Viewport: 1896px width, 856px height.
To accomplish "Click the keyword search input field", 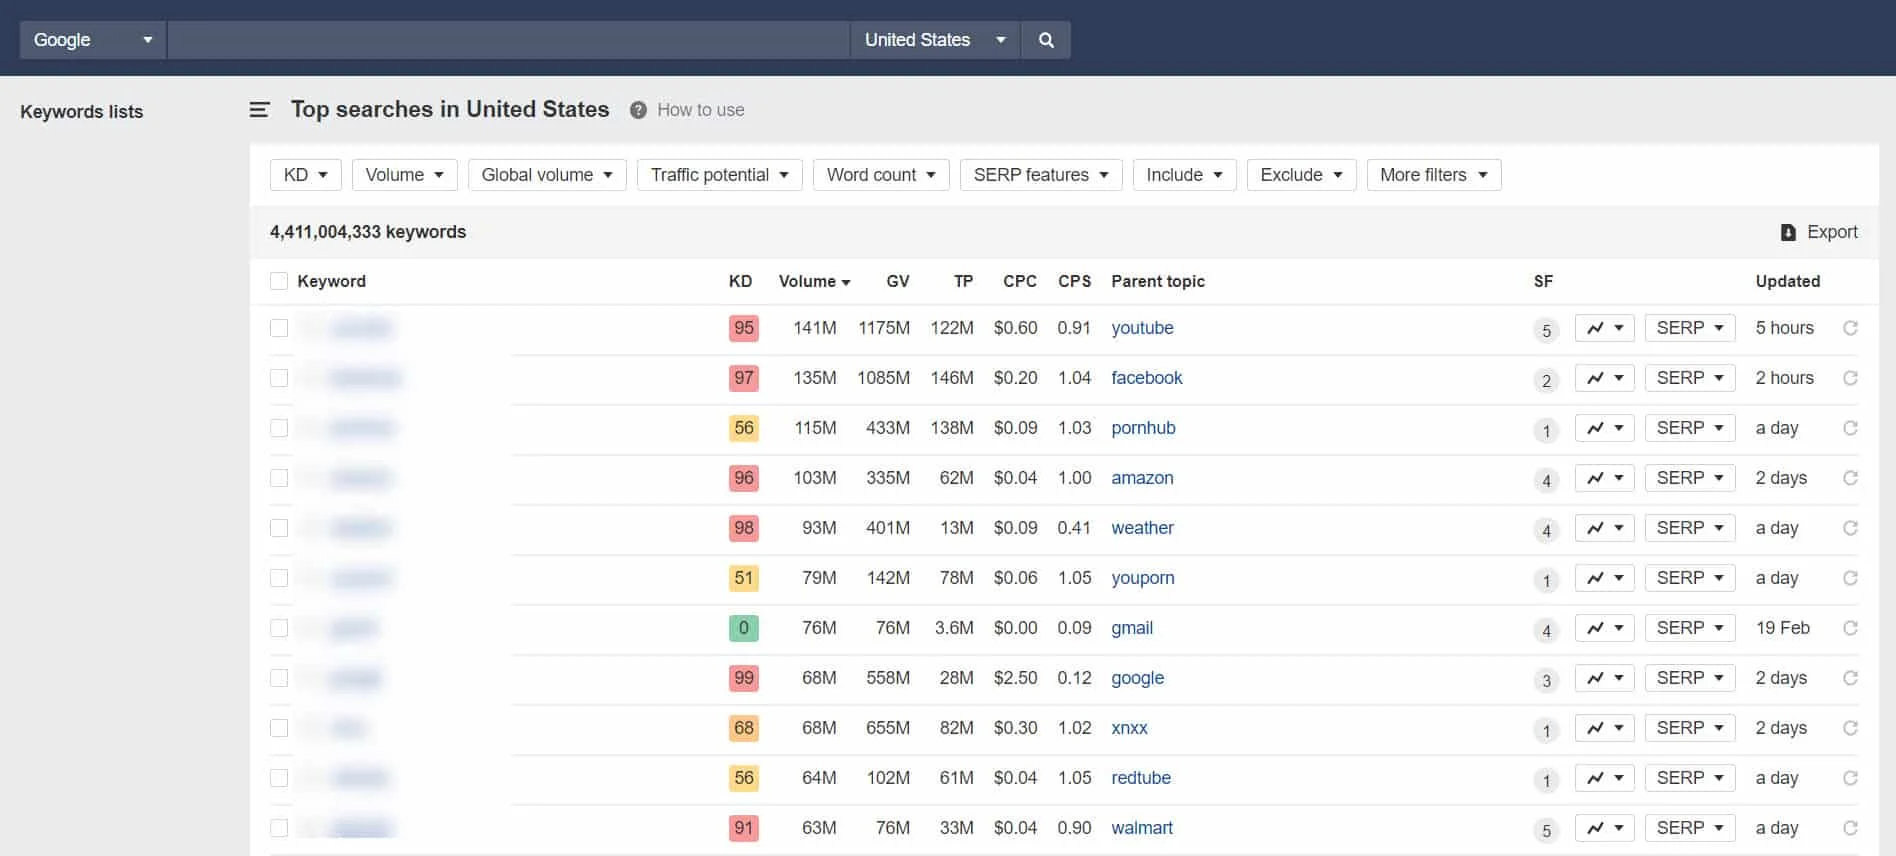I will 508,40.
